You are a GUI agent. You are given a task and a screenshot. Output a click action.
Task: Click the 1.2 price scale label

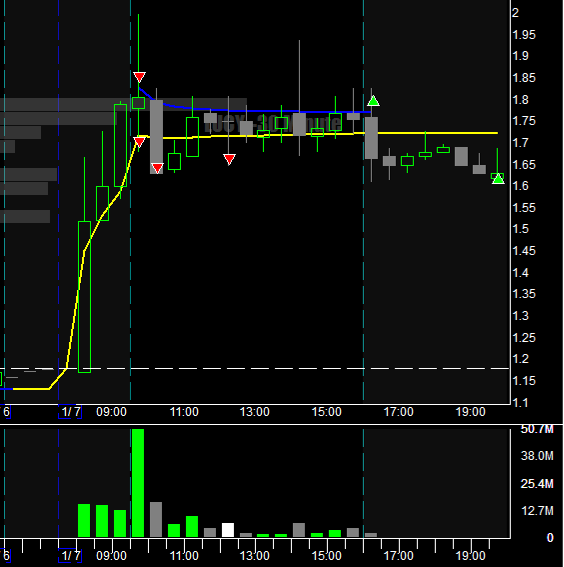point(521,359)
